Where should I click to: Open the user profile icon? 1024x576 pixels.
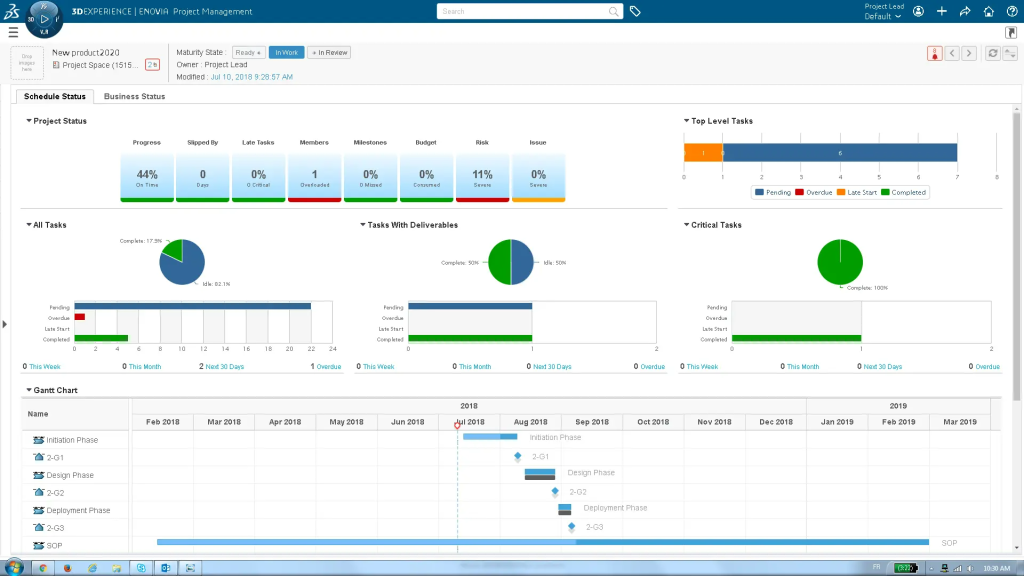(918, 11)
